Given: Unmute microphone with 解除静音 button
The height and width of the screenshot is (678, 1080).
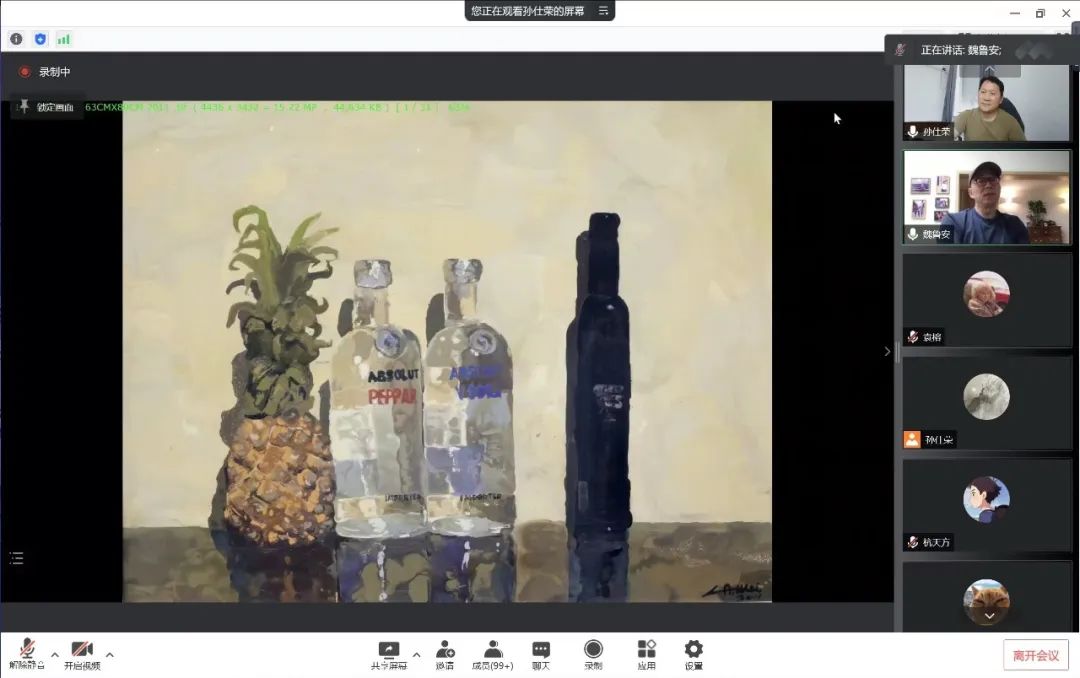Looking at the screenshot, I should [x=27, y=653].
